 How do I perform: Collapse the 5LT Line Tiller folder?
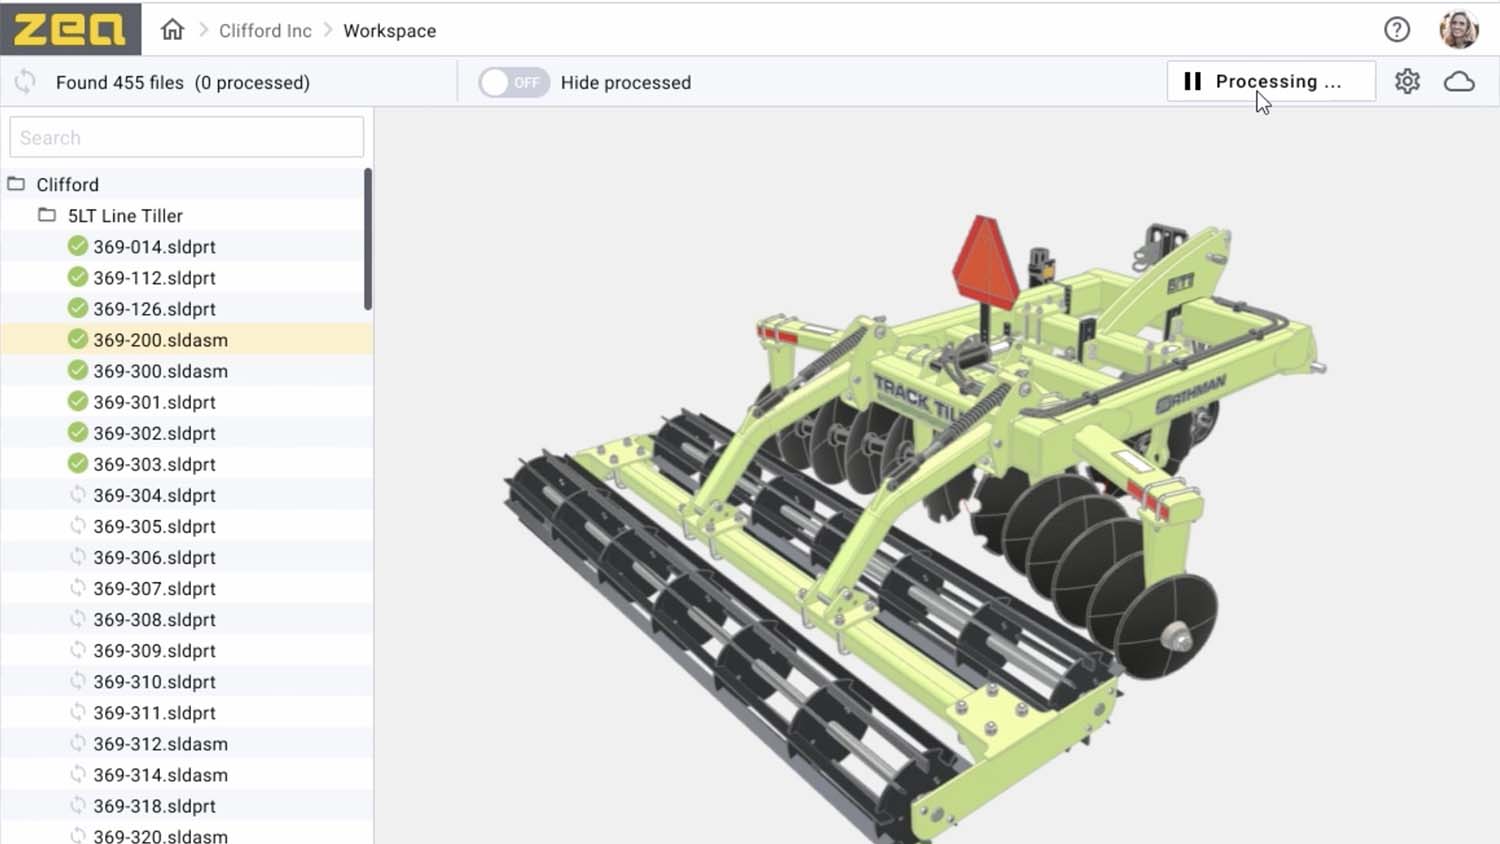click(x=47, y=215)
